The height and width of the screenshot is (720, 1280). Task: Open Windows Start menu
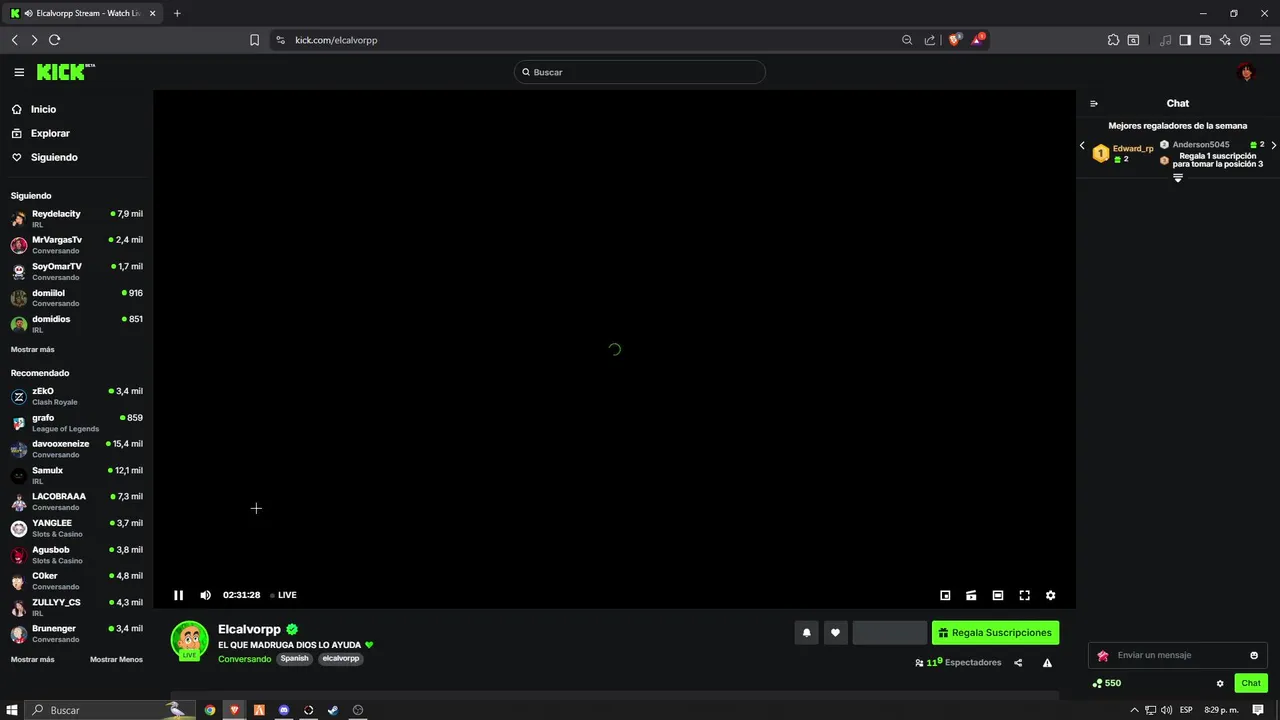(12, 710)
